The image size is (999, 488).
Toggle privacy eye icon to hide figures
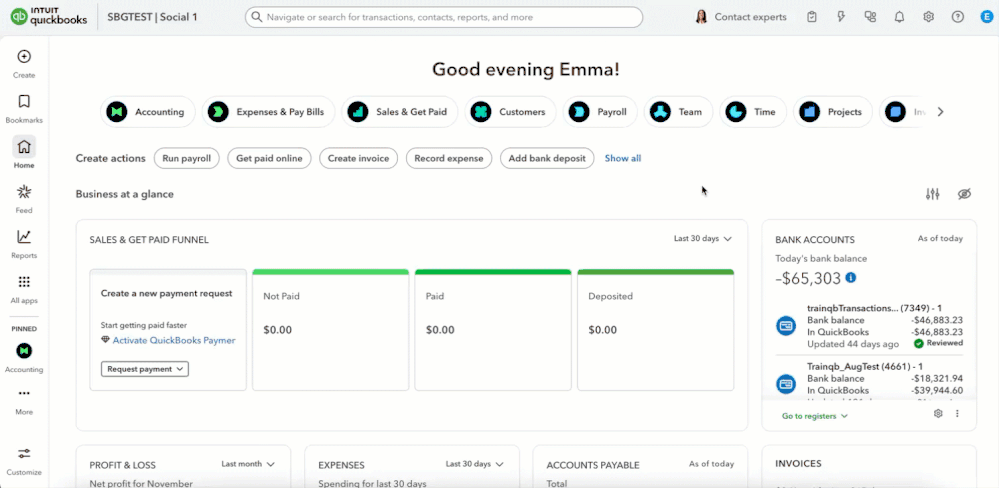pyautogui.click(x=965, y=194)
